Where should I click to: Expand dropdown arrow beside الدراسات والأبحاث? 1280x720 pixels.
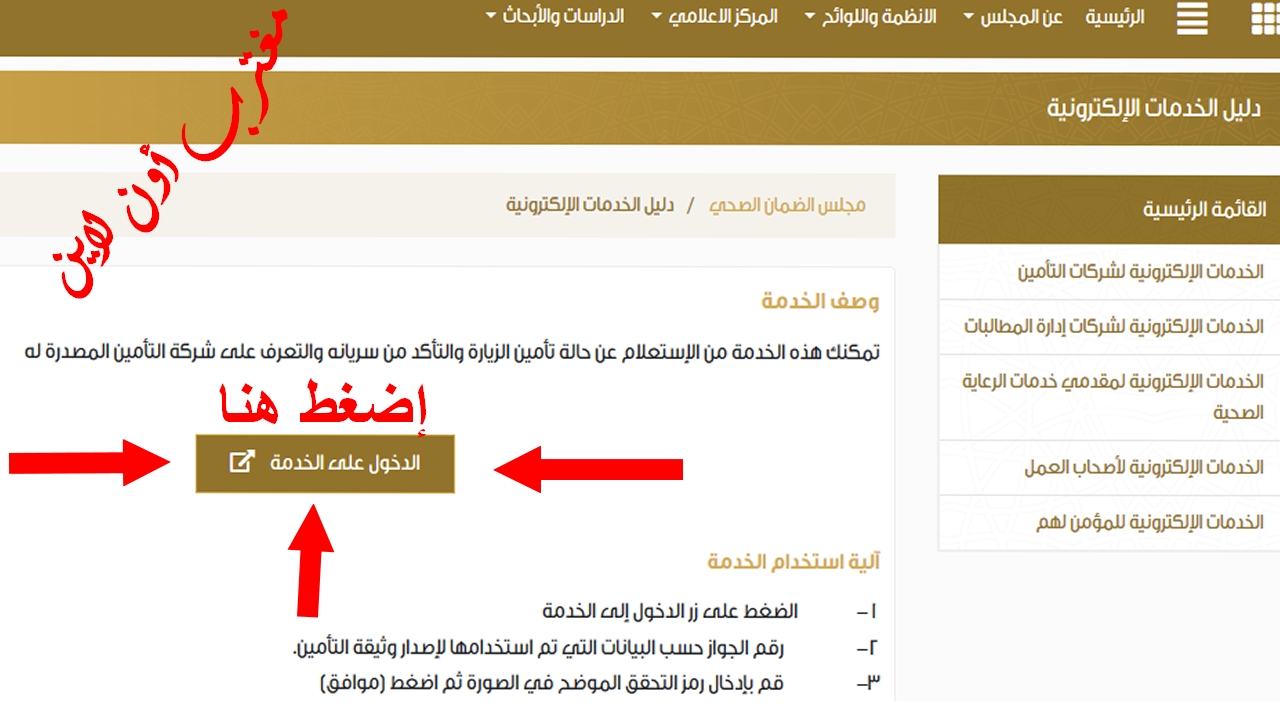point(491,17)
